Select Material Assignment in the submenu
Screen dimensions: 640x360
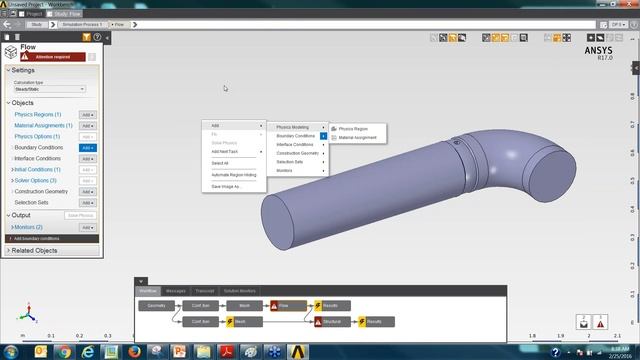358,138
